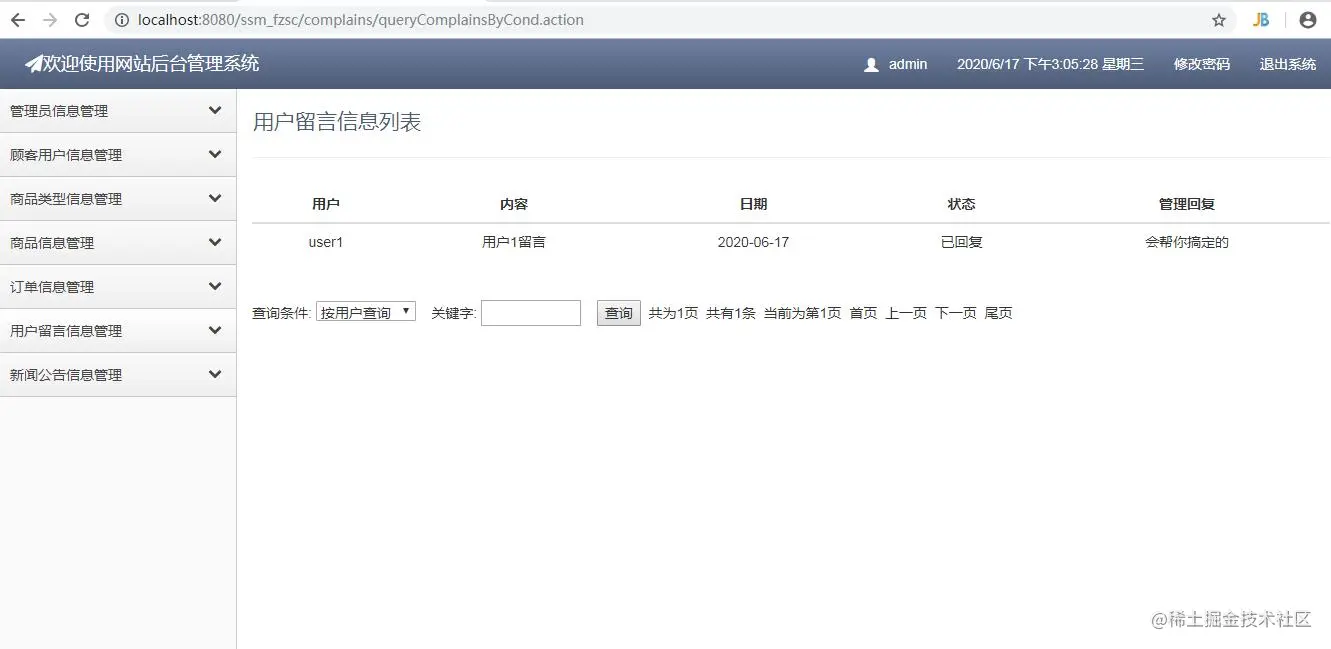Screen dimensions: 1331x649
Task: Click the 查询 search button
Action: pos(619,313)
